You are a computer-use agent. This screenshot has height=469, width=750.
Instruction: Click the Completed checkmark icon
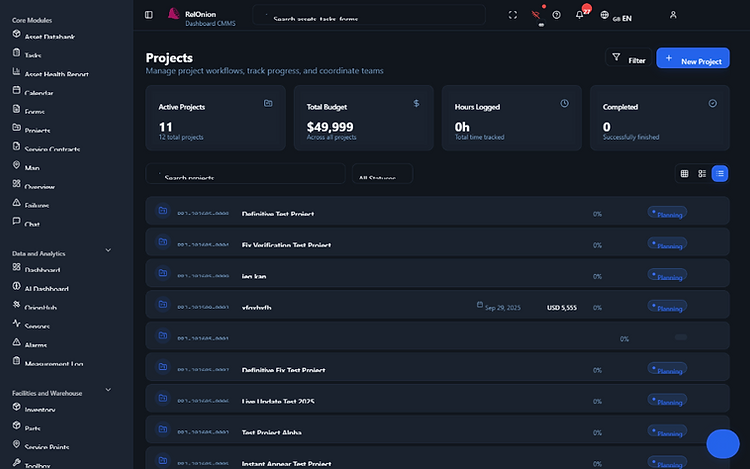(713, 103)
